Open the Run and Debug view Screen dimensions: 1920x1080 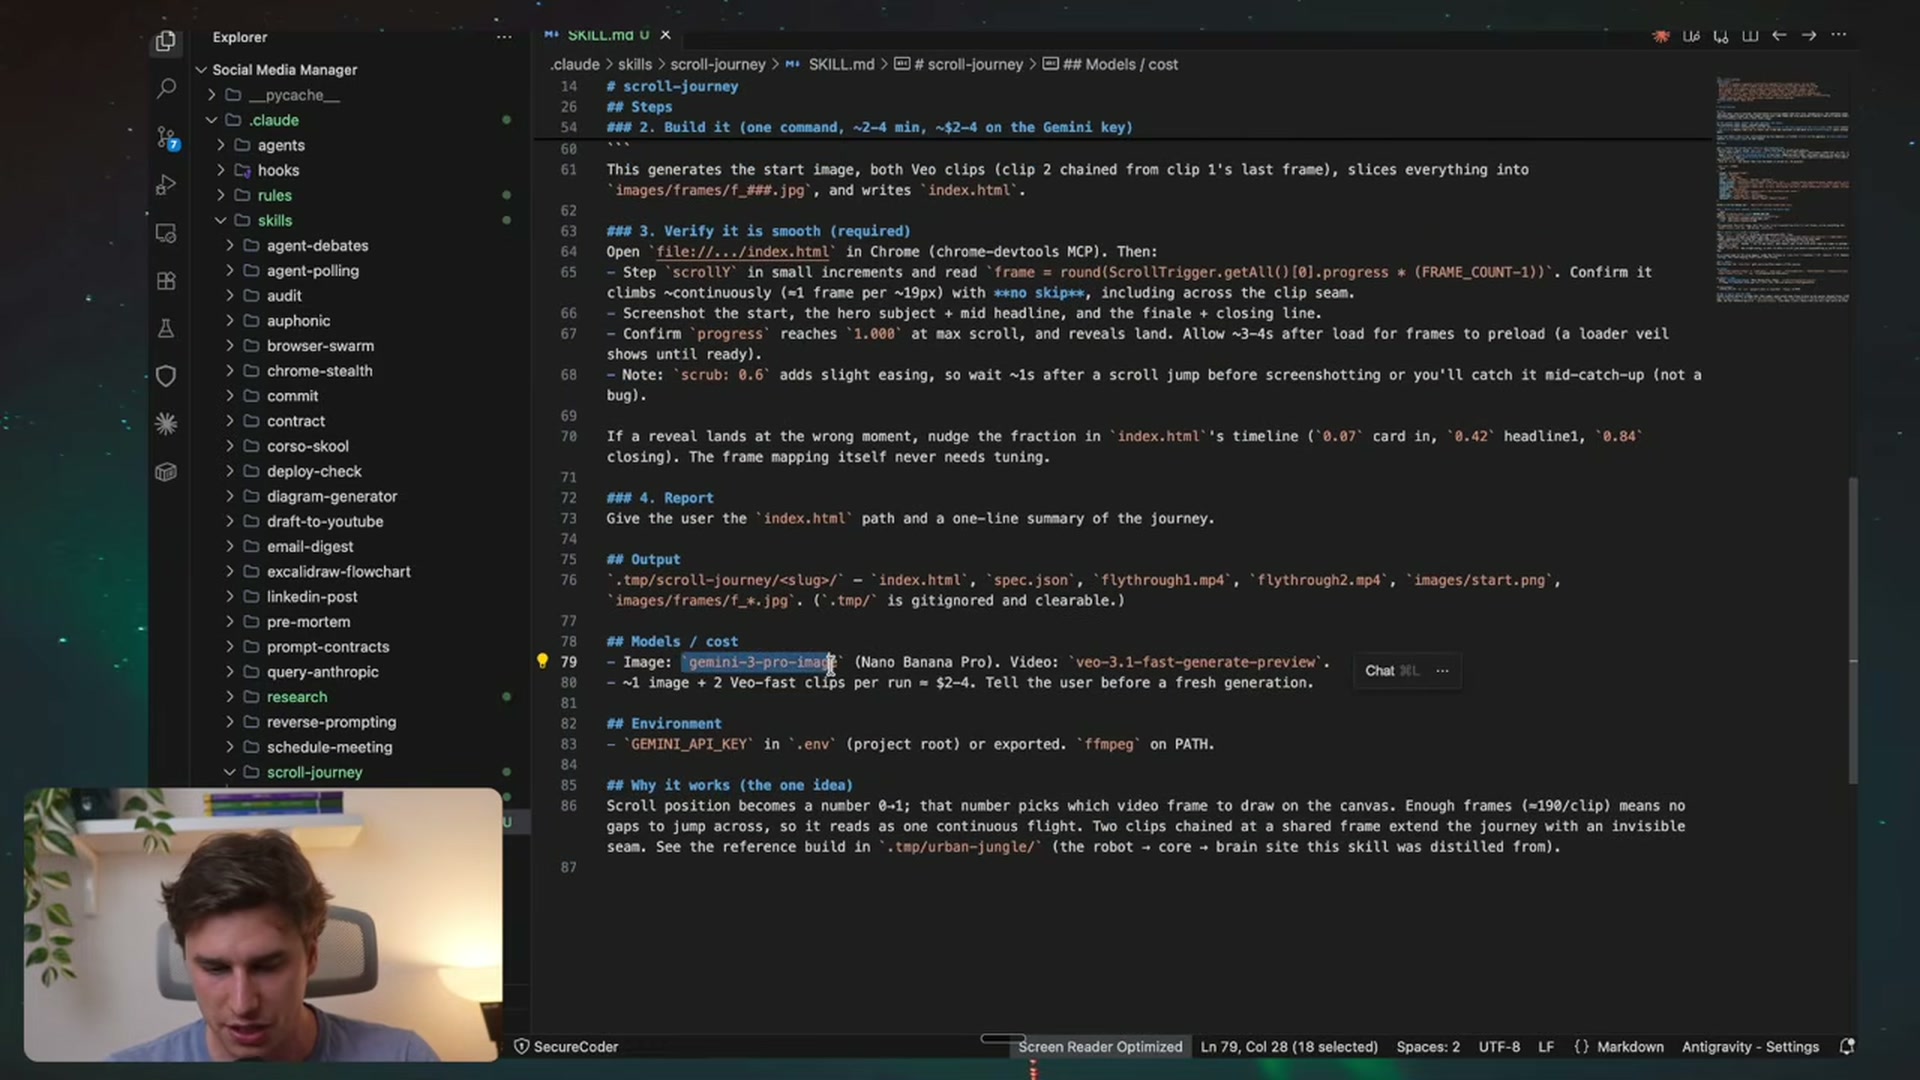click(166, 185)
